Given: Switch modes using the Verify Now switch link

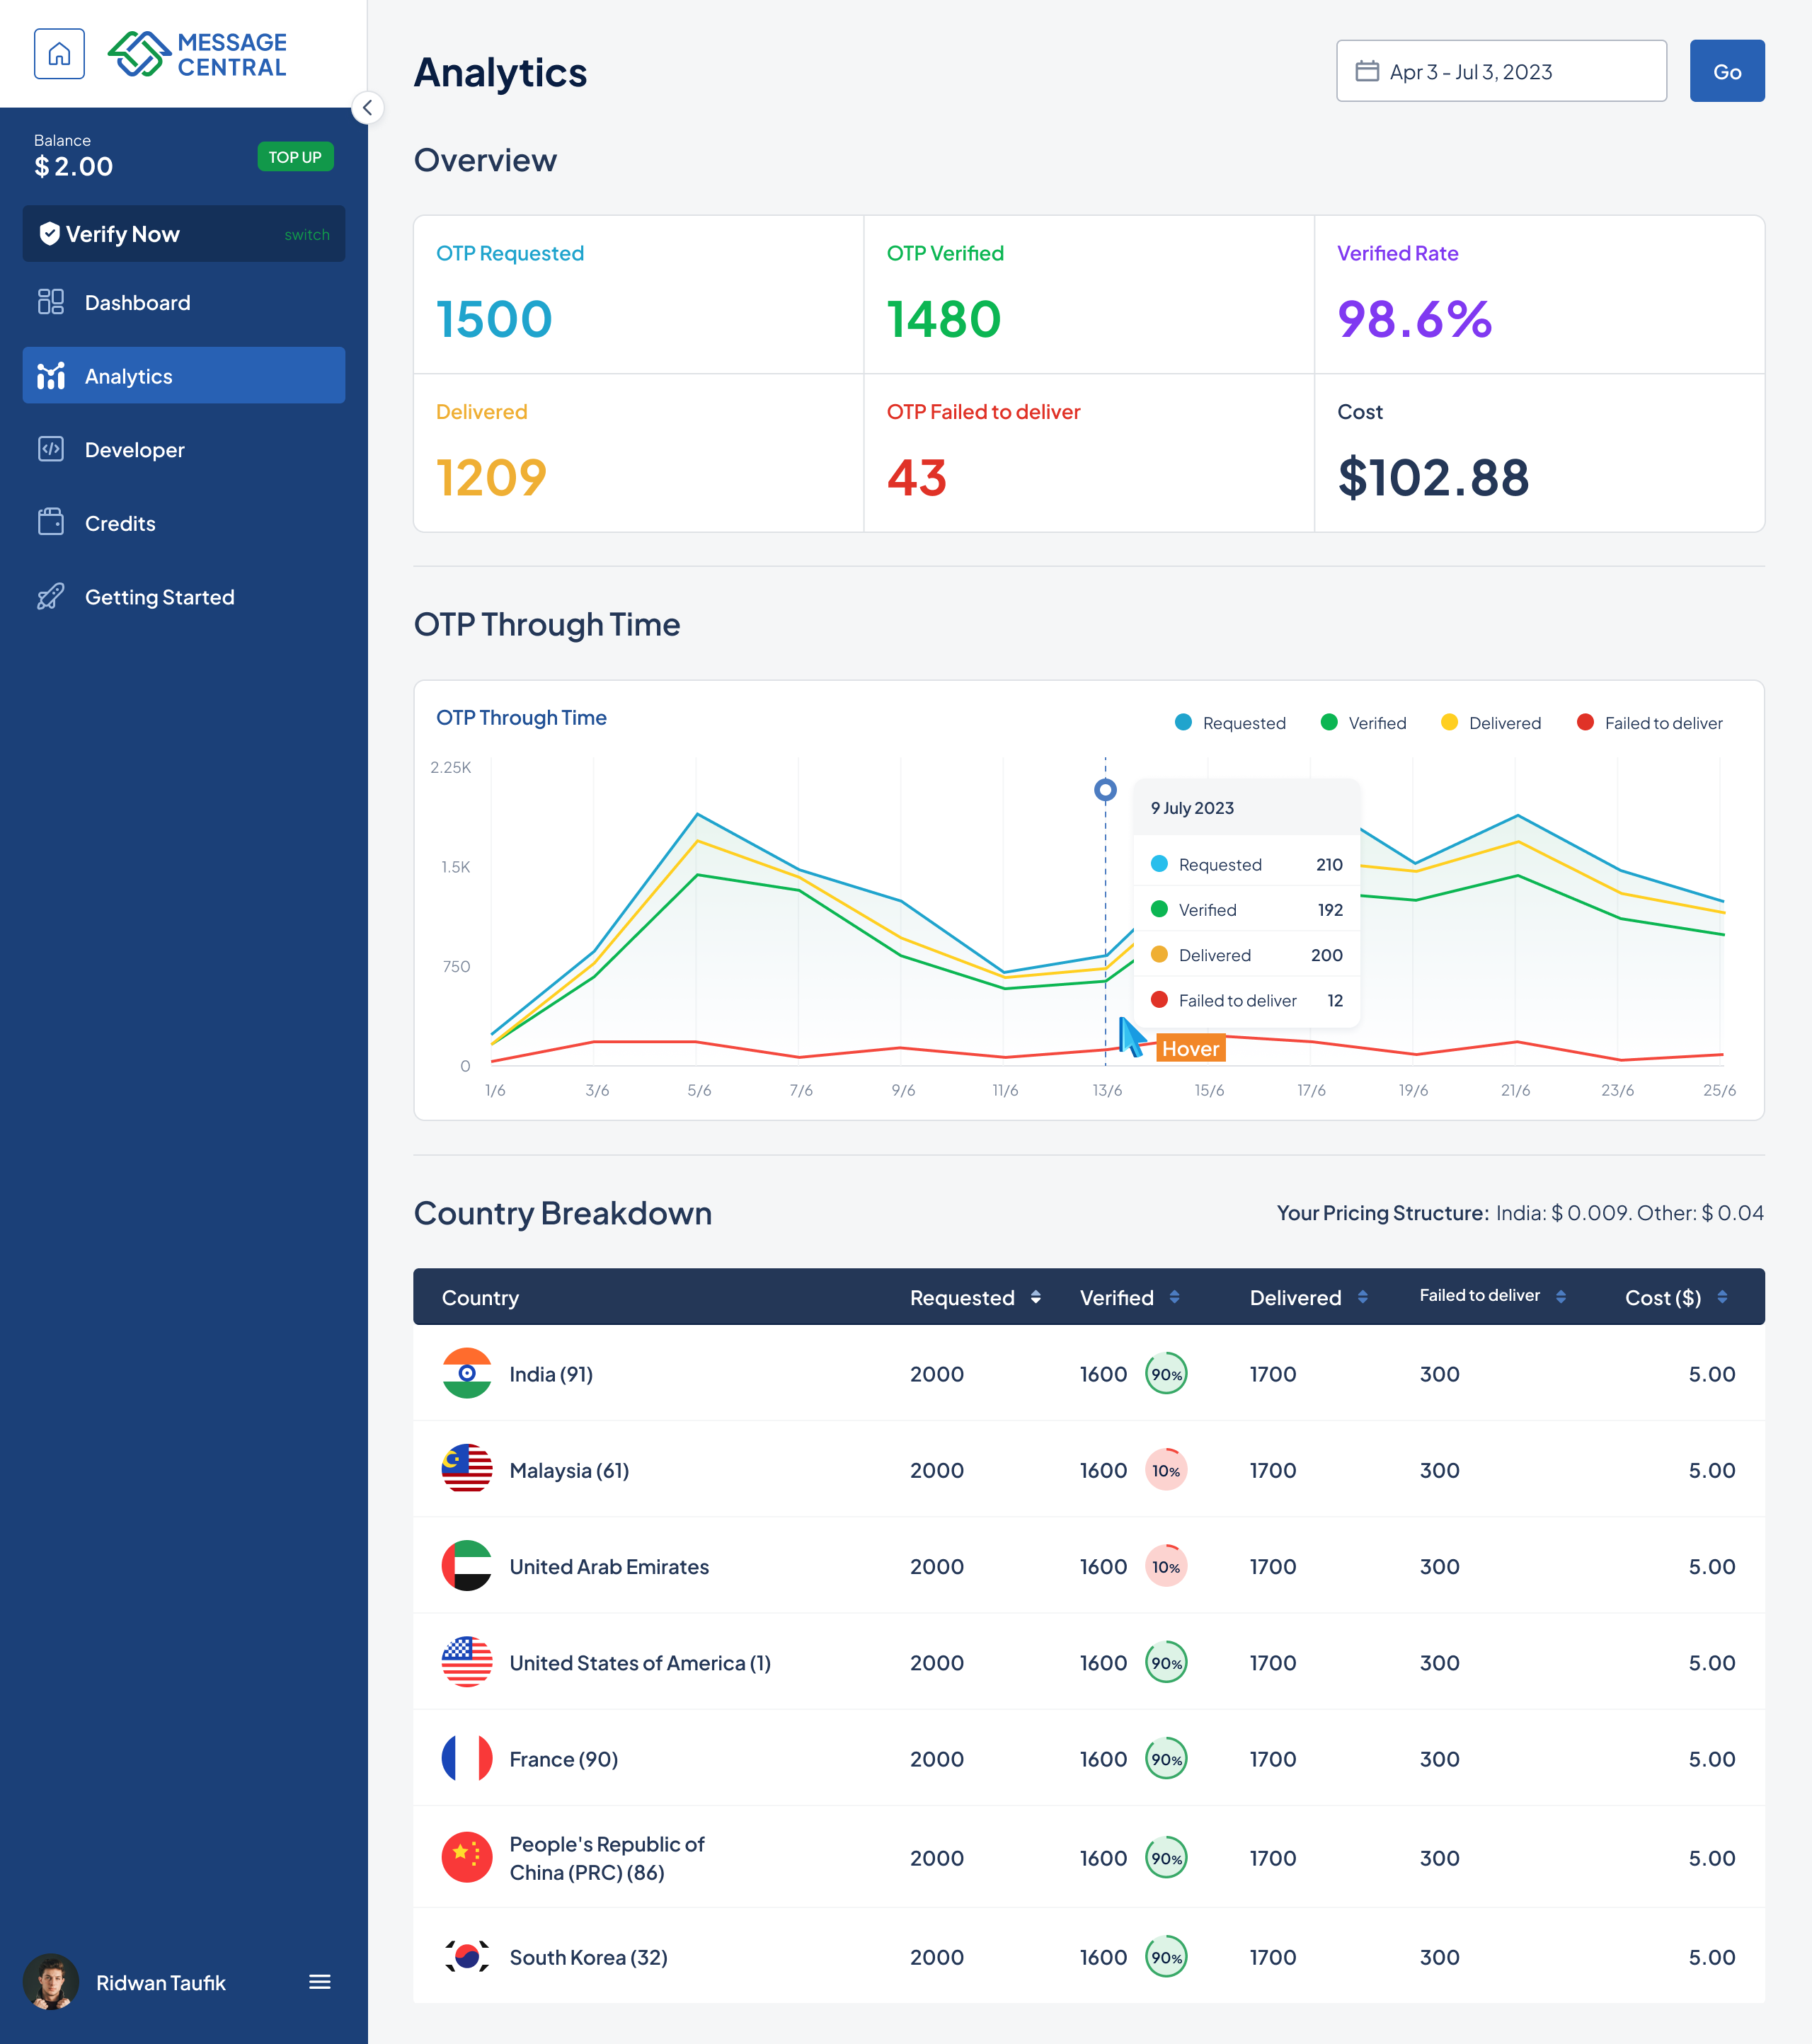Looking at the screenshot, I should pos(307,234).
